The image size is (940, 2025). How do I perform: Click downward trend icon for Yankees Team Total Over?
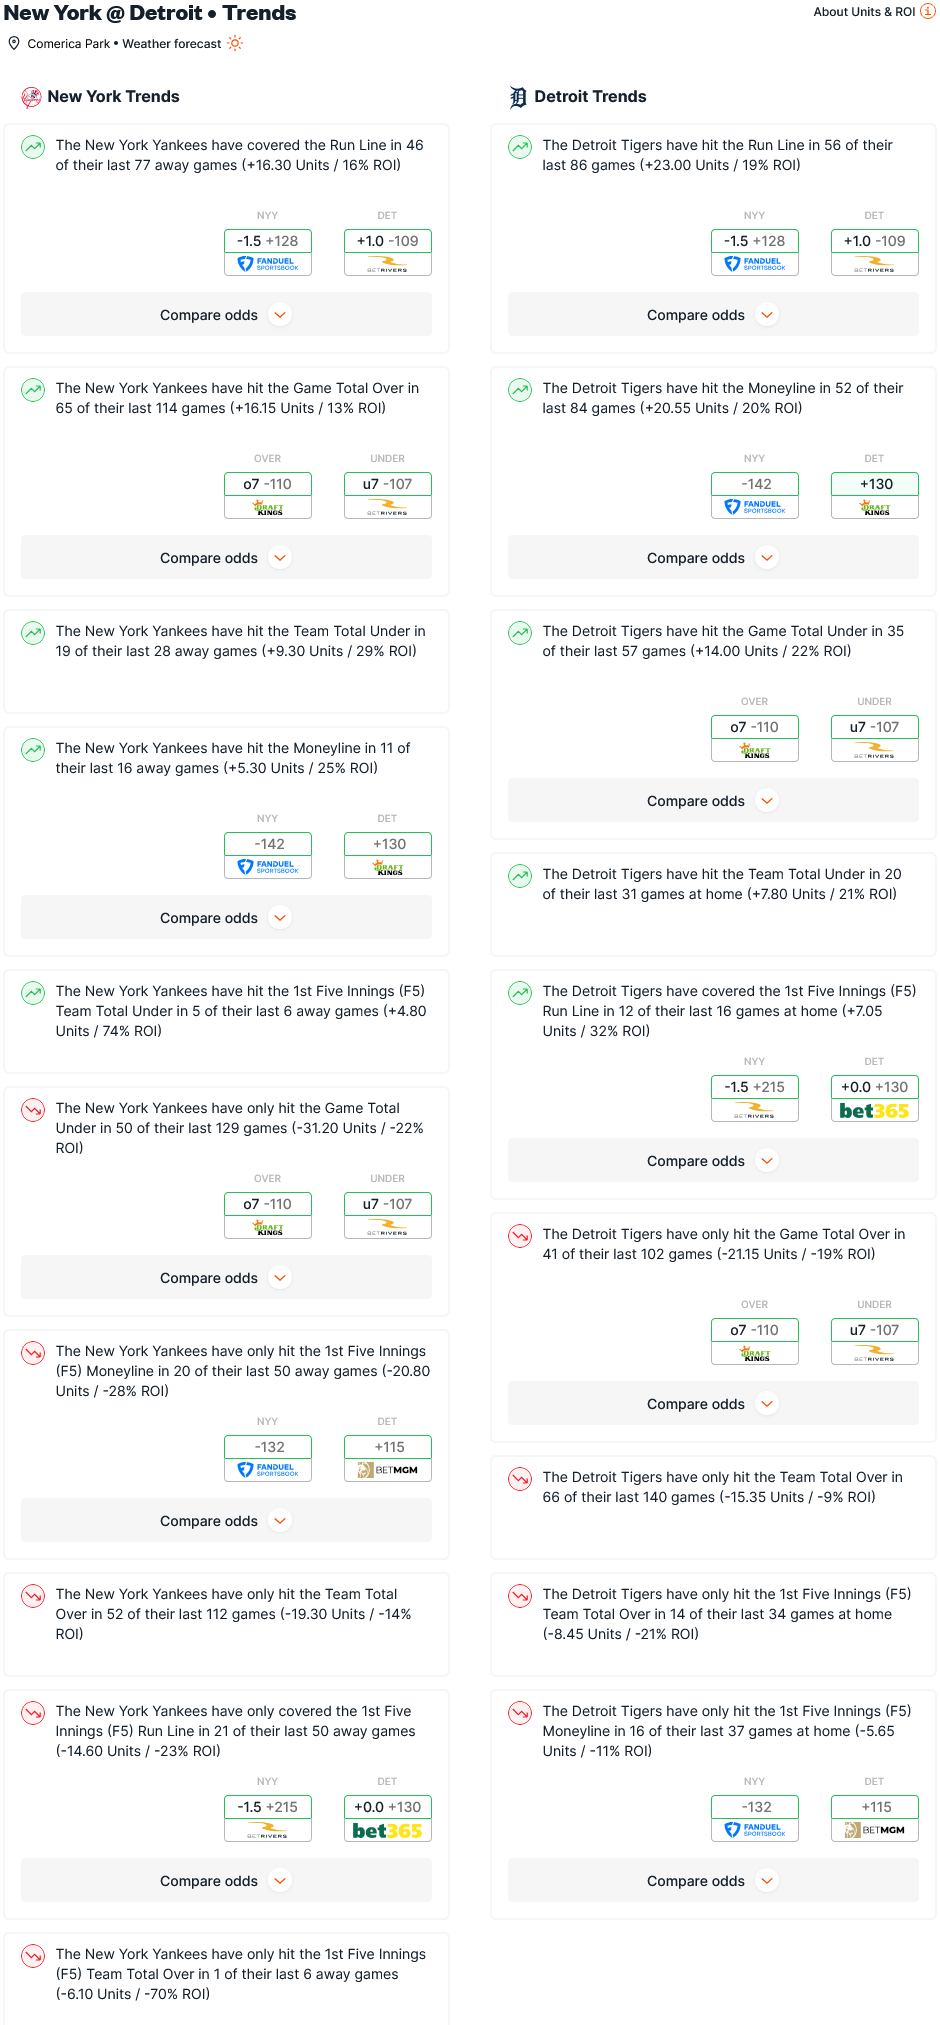point(33,1596)
